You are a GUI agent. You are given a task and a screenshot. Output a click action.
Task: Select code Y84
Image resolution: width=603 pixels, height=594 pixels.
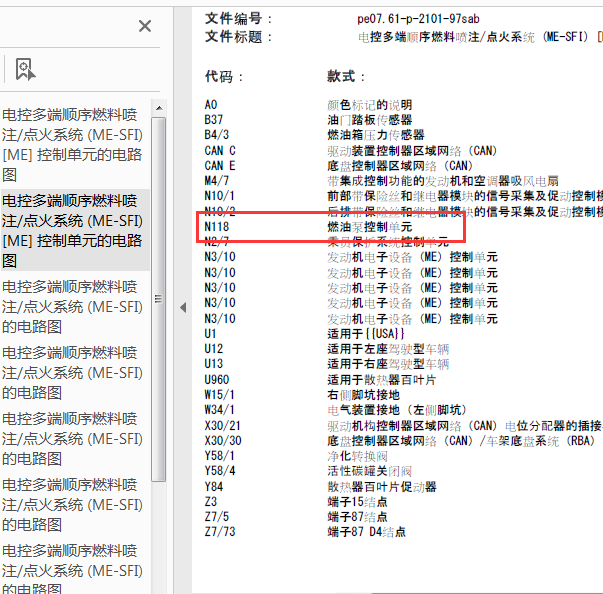coord(213,487)
